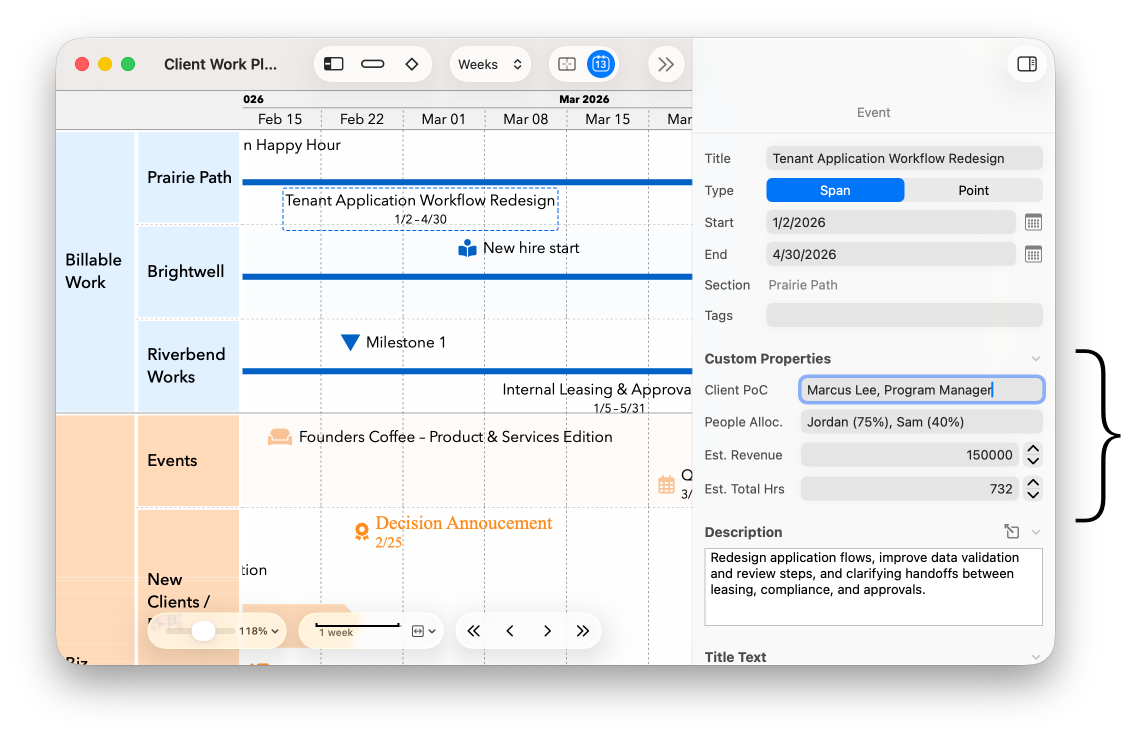Image resolution: width=1138 pixels, height=738 pixels.
Task: Advance timeline with the right arrow button
Action: coord(547,630)
